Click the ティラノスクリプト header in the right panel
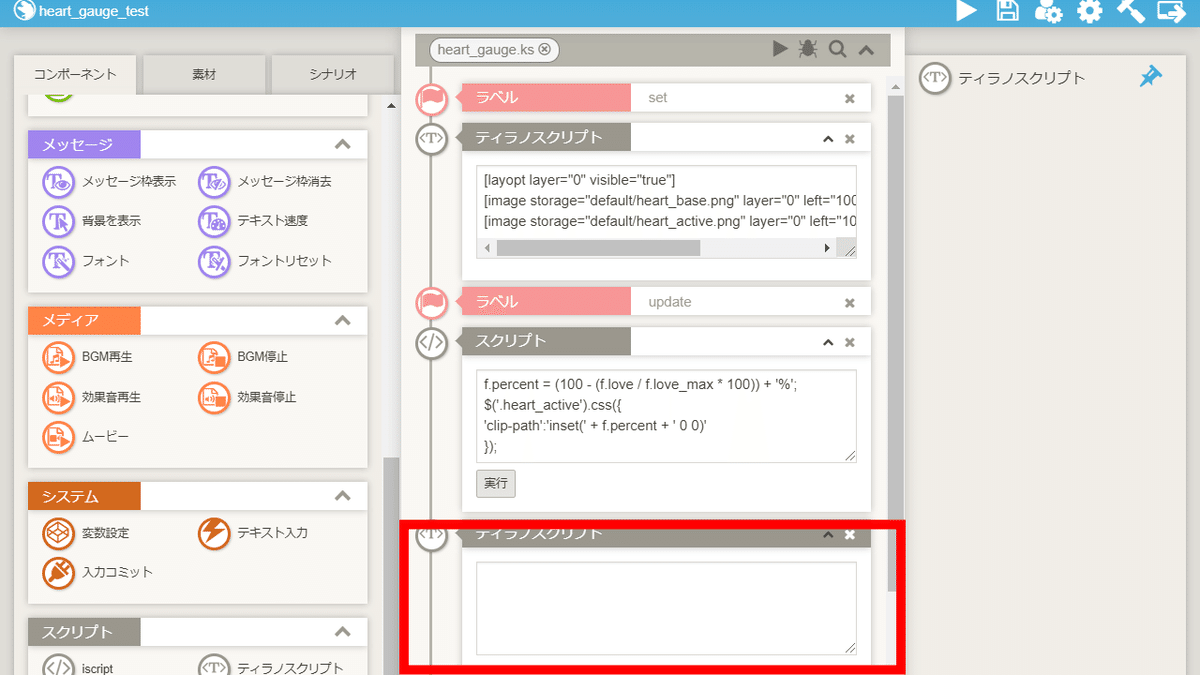Screen dimensions: 1200x675 (1021, 78)
